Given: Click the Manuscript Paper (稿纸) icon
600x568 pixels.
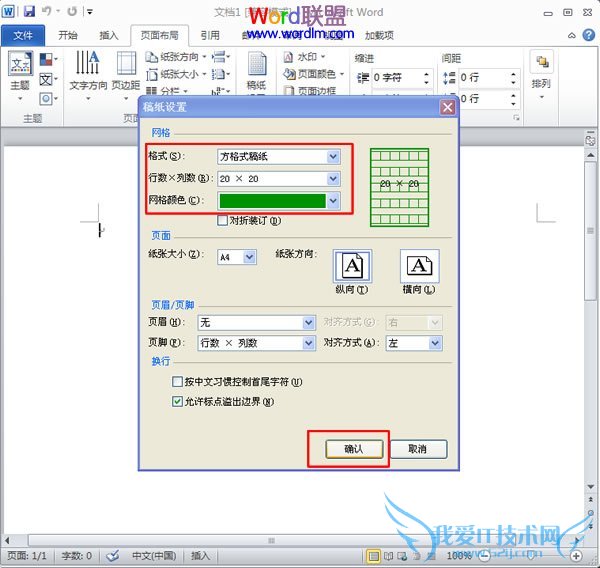Looking at the screenshot, I should pos(257,64).
